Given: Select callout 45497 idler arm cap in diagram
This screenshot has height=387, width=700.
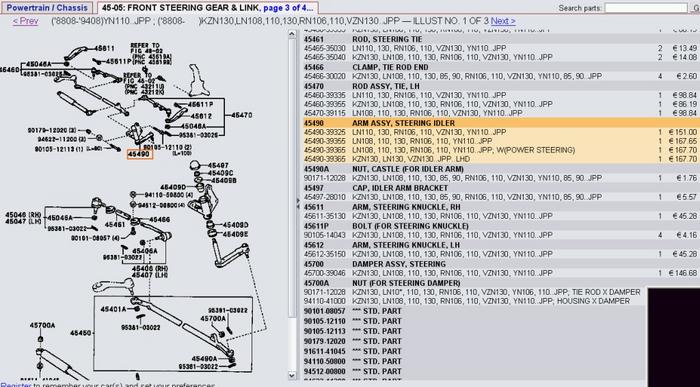Looking at the screenshot, I should click(218, 165).
